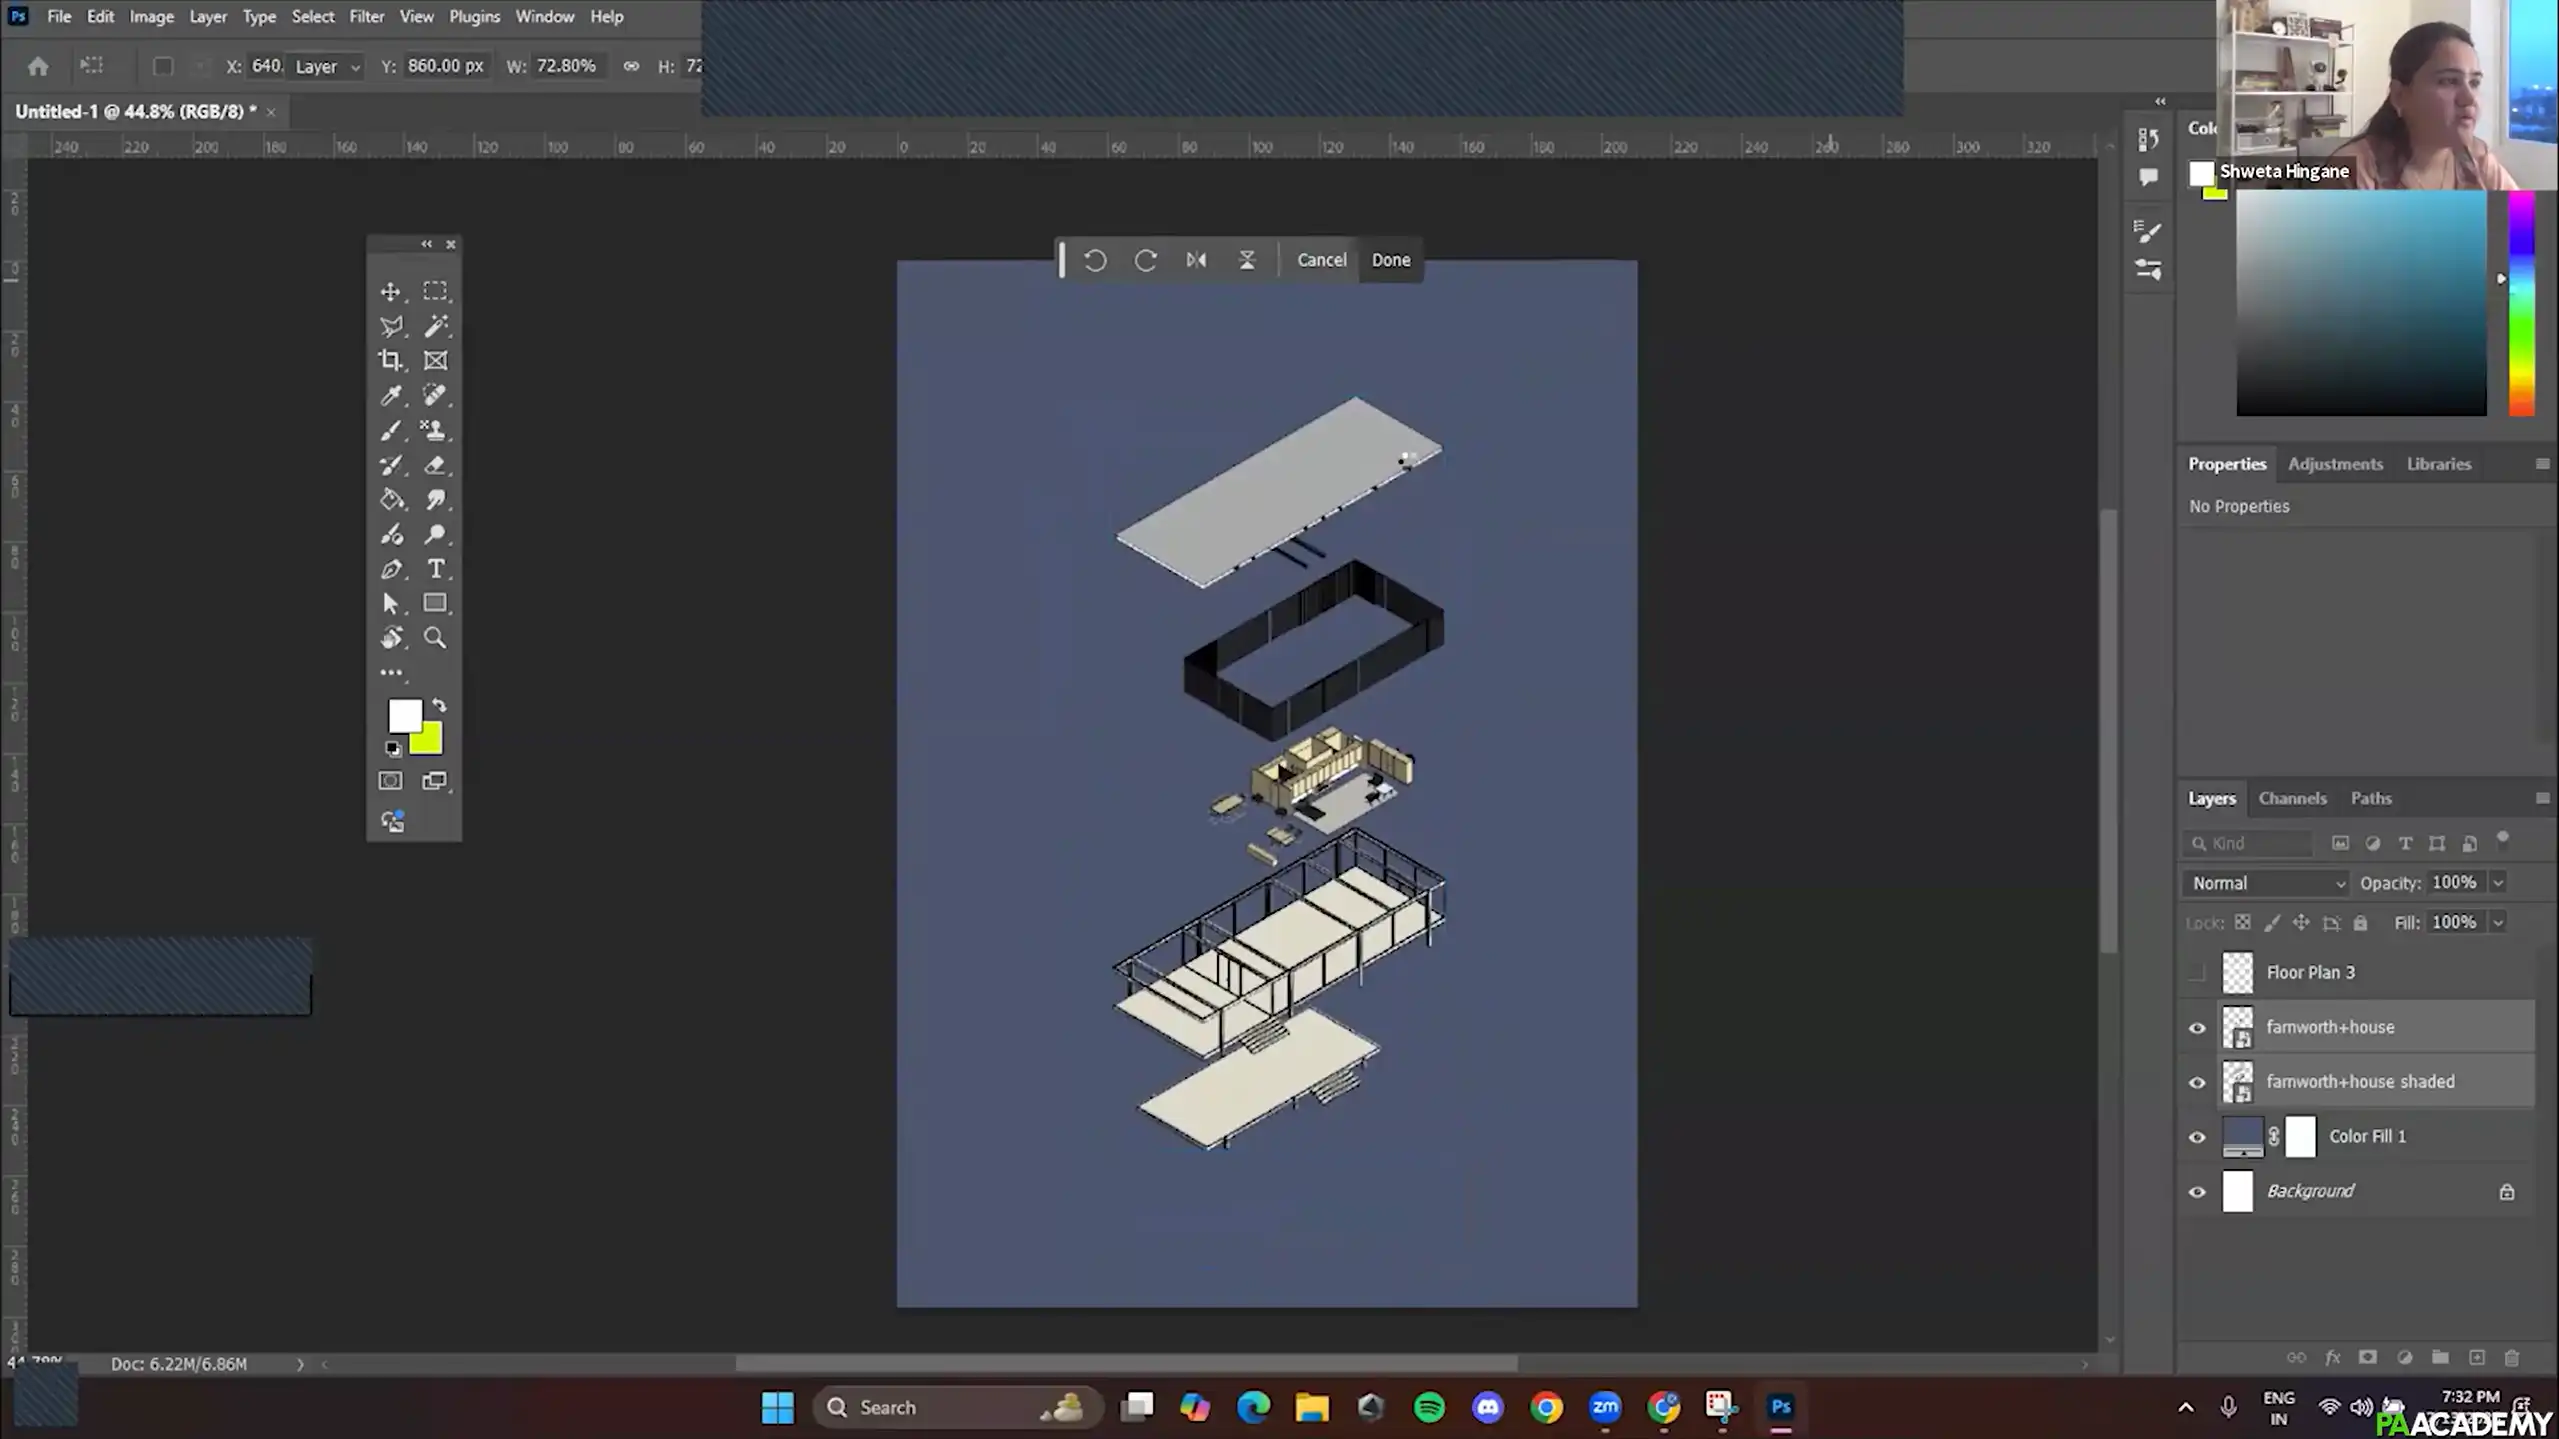Viewport: 2559px width, 1439px height.
Task: Select the Path Selection tool
Action: 390,604
